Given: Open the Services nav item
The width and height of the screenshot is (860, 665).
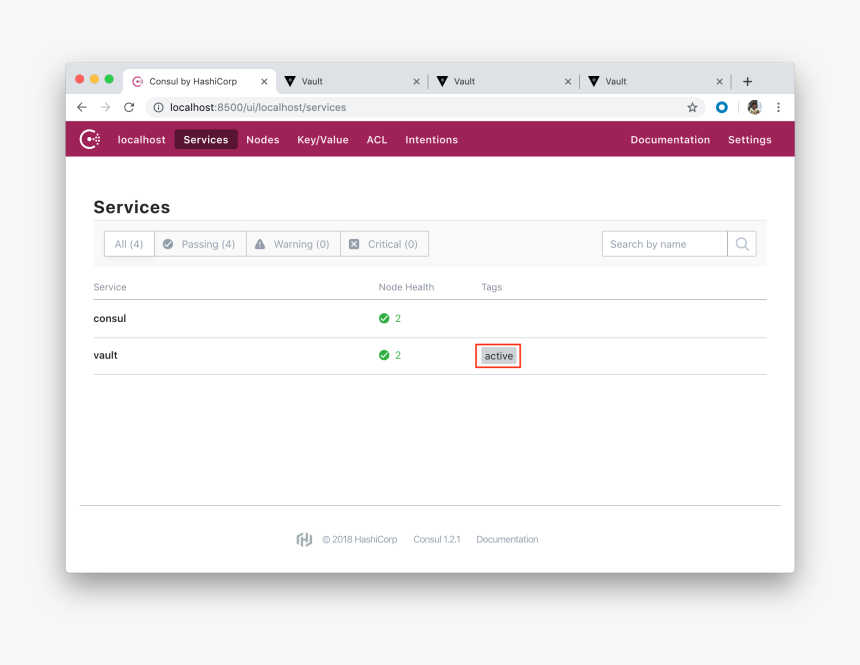Looking at the screenshot, I should (x=206, y=140).
